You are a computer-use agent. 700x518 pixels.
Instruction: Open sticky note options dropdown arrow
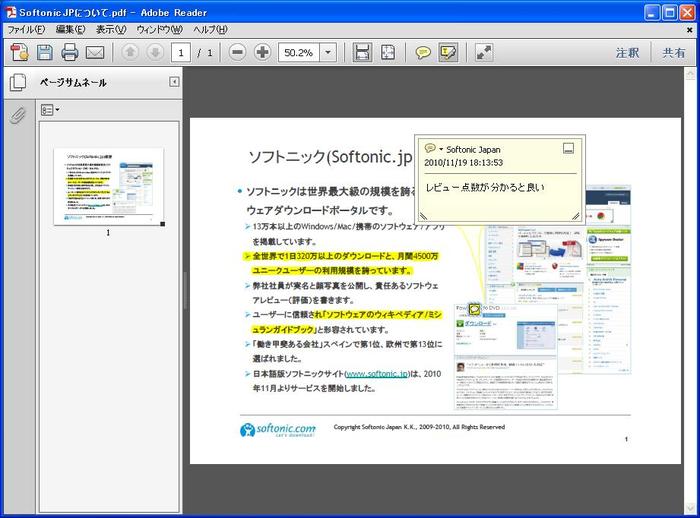click(441, 149)
